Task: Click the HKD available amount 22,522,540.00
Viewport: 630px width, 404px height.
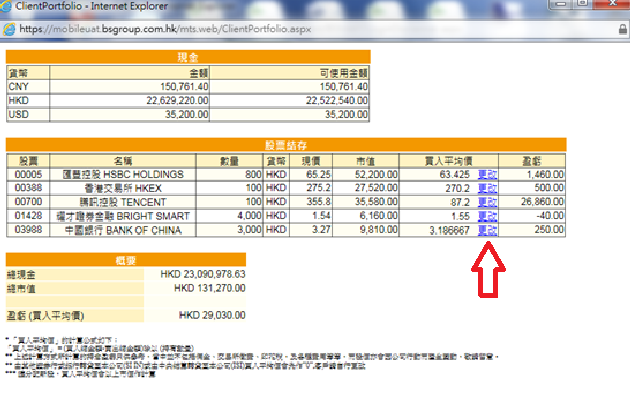Action: [x=337, y=100]
